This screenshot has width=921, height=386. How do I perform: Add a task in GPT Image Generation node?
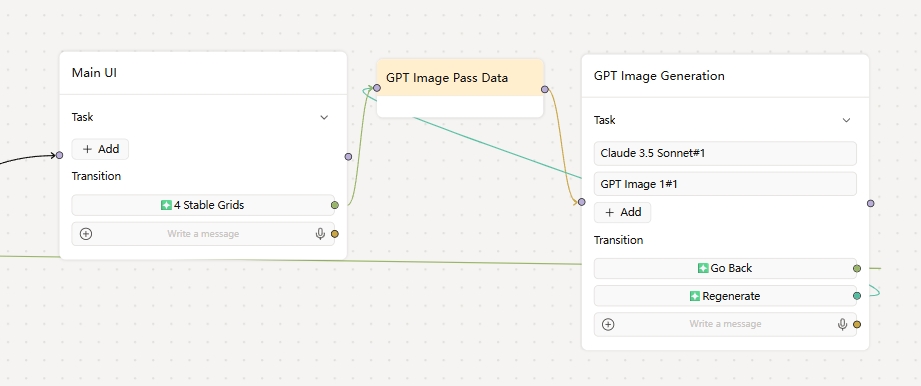coord(623,212)
